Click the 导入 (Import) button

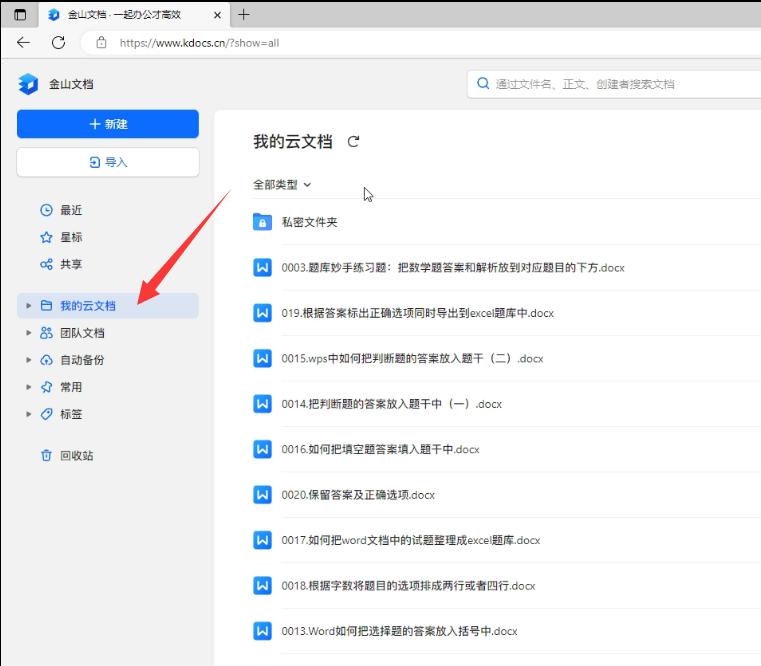(108, 162)
